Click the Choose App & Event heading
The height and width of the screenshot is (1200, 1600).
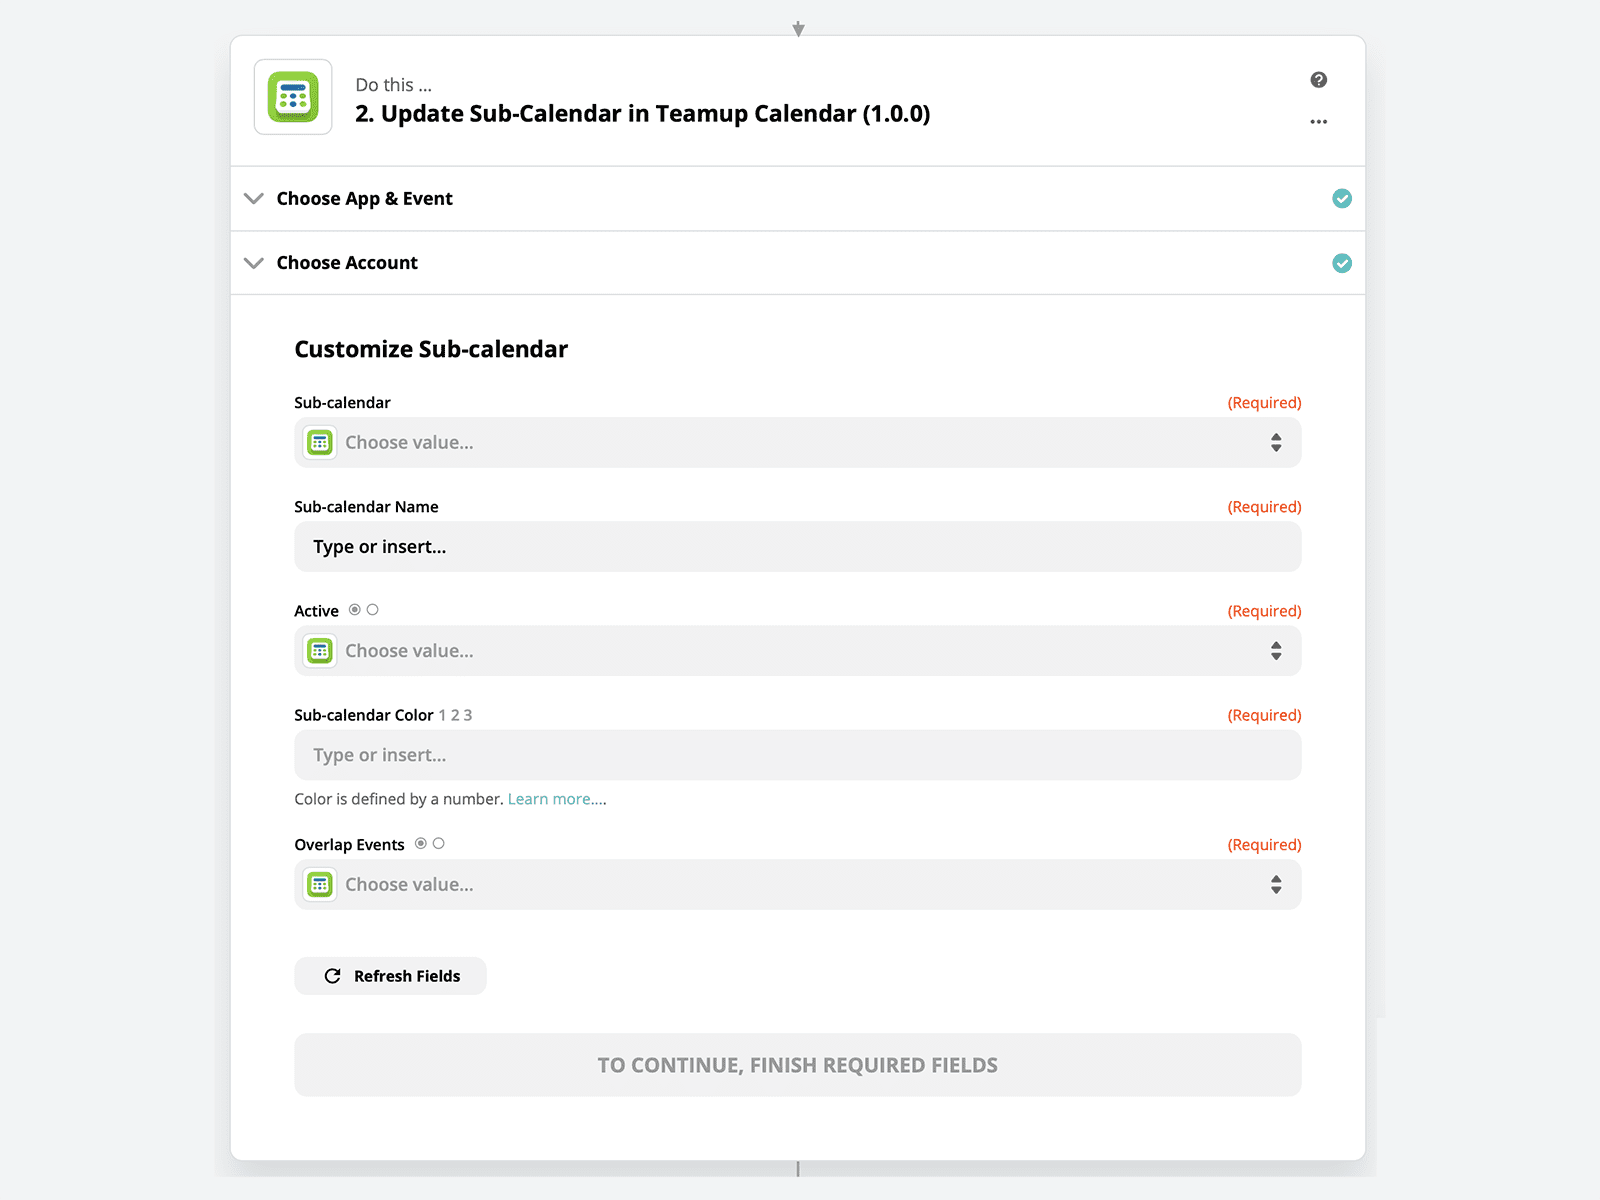tap(365, 199)
